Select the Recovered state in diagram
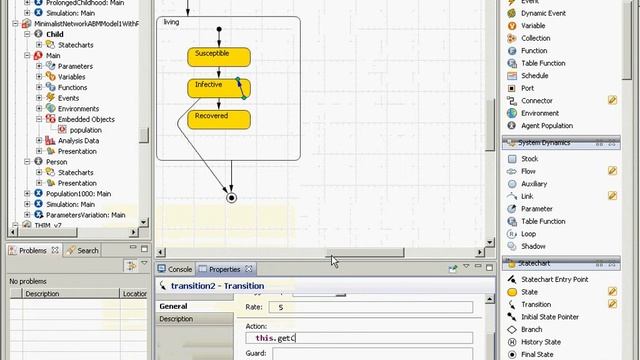Screen dimensions: 640x360 click(219, 120)
